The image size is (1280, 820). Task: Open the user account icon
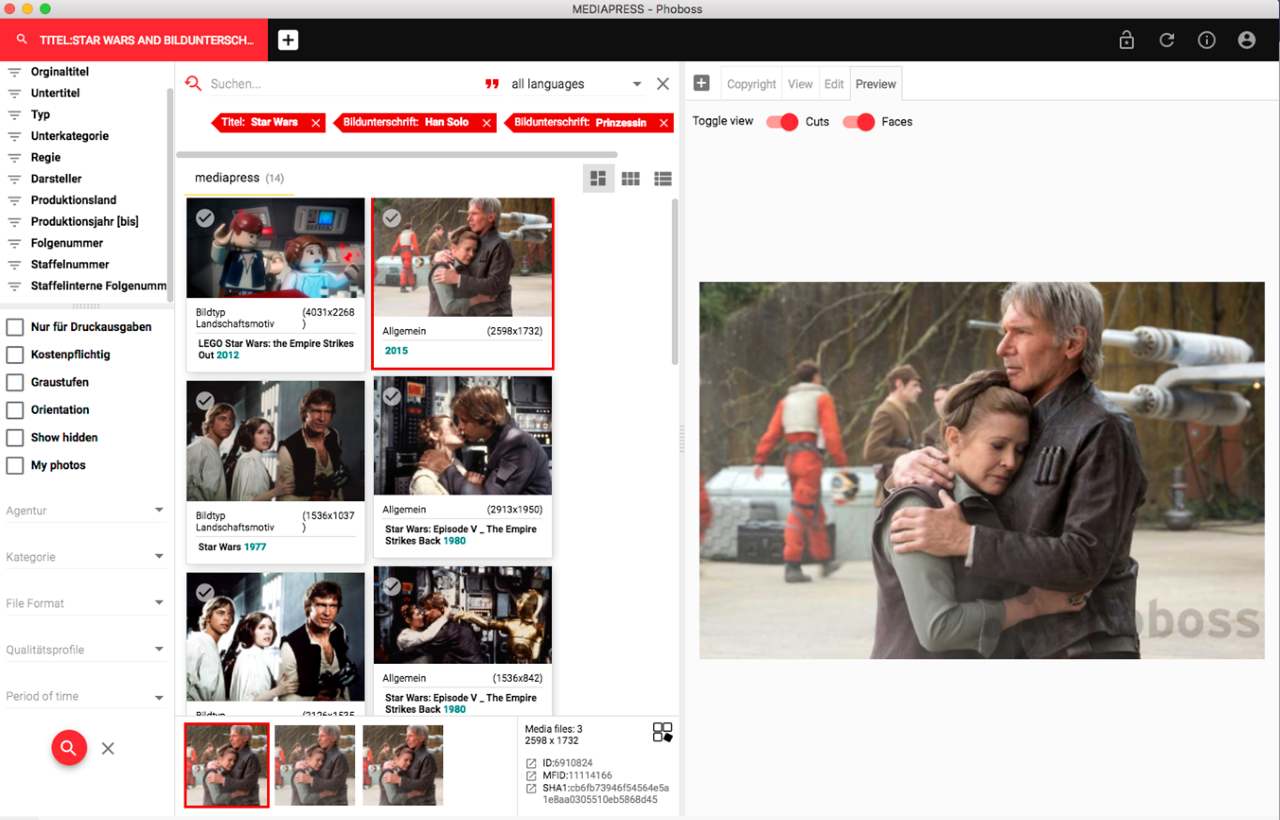tap(1246, 41)
